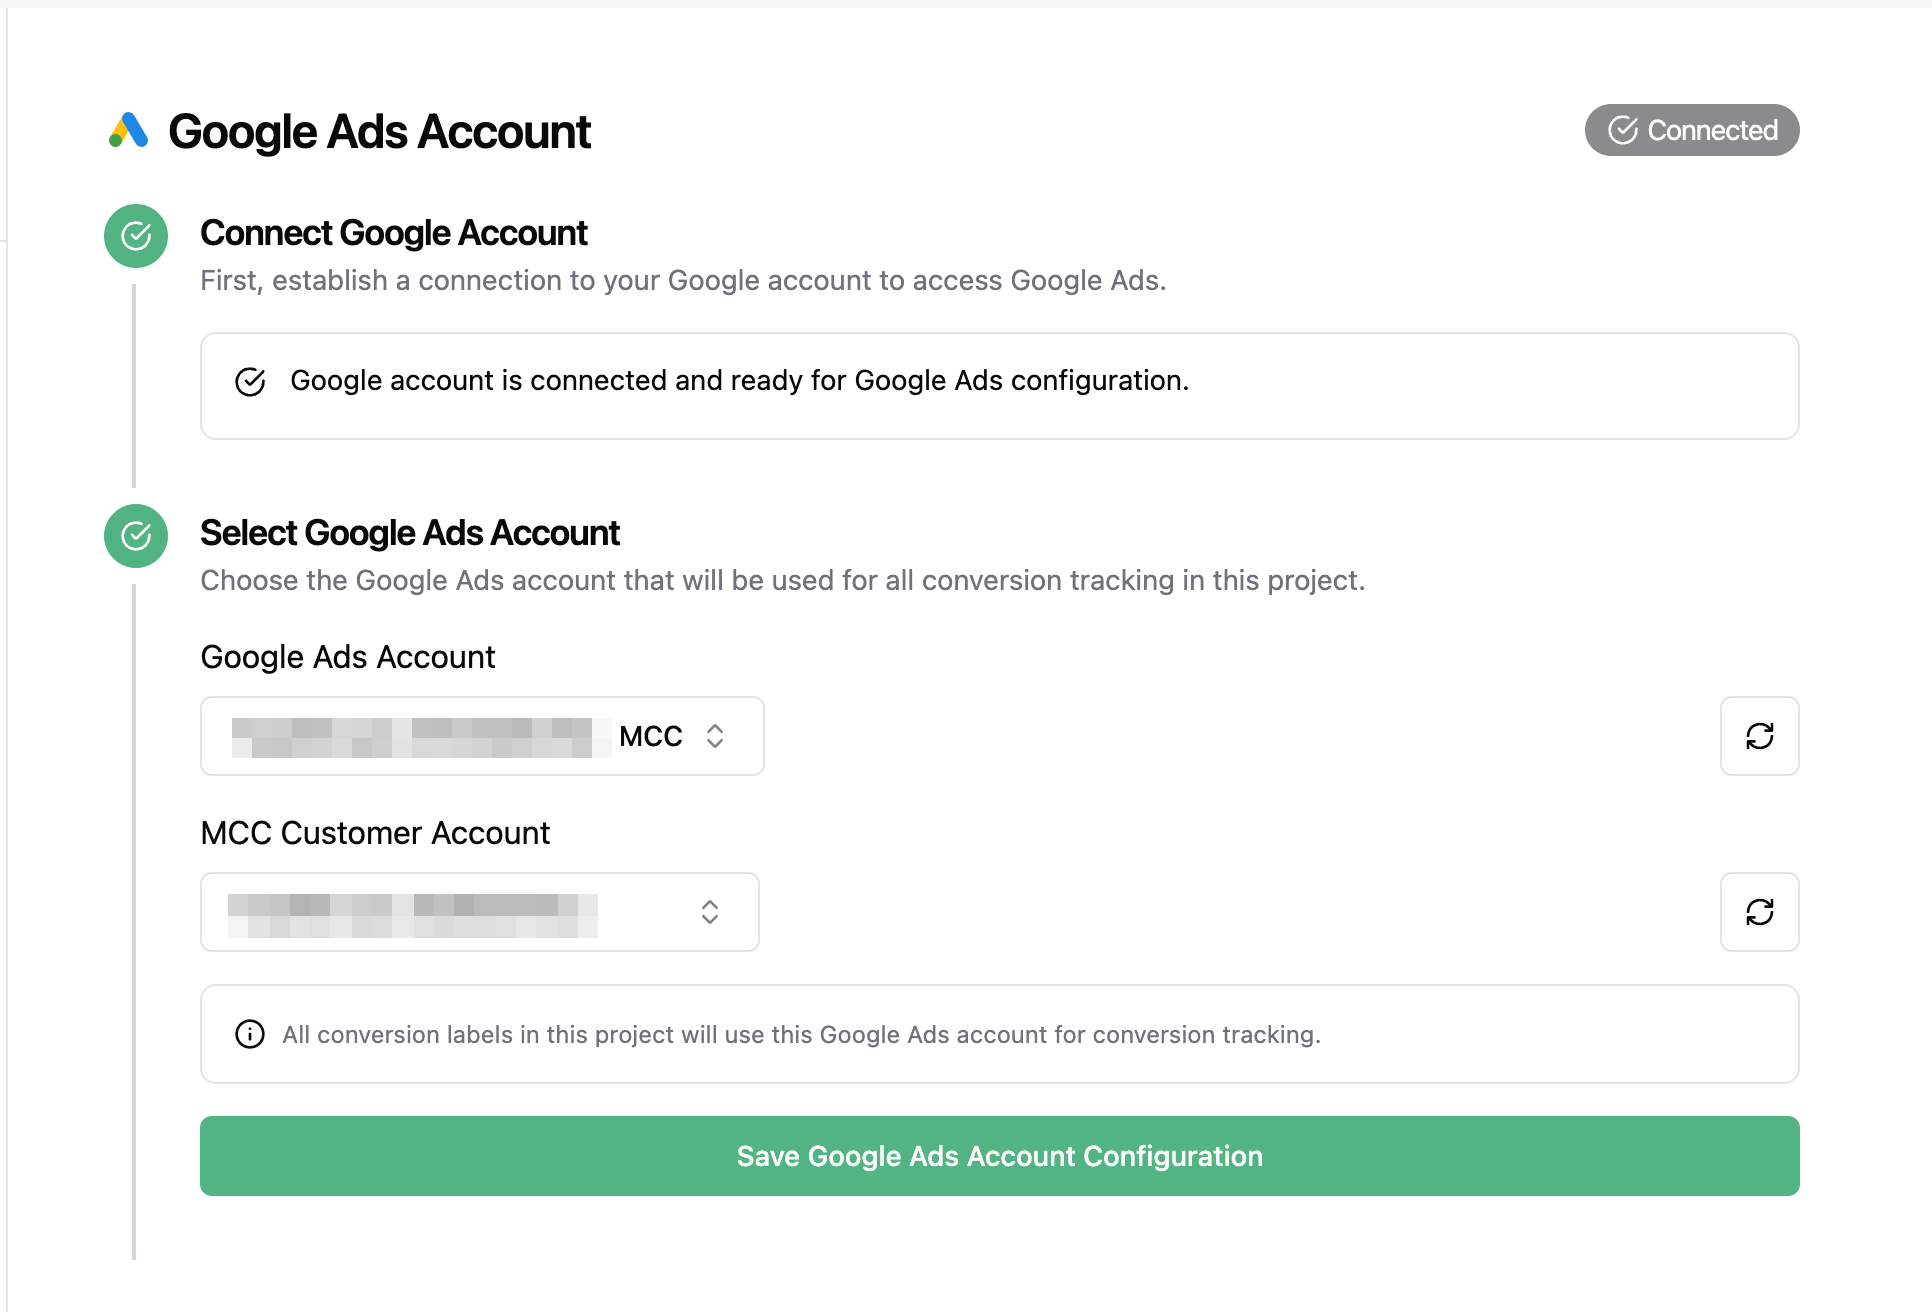Click the Connected status indicator

[1691, 129]
